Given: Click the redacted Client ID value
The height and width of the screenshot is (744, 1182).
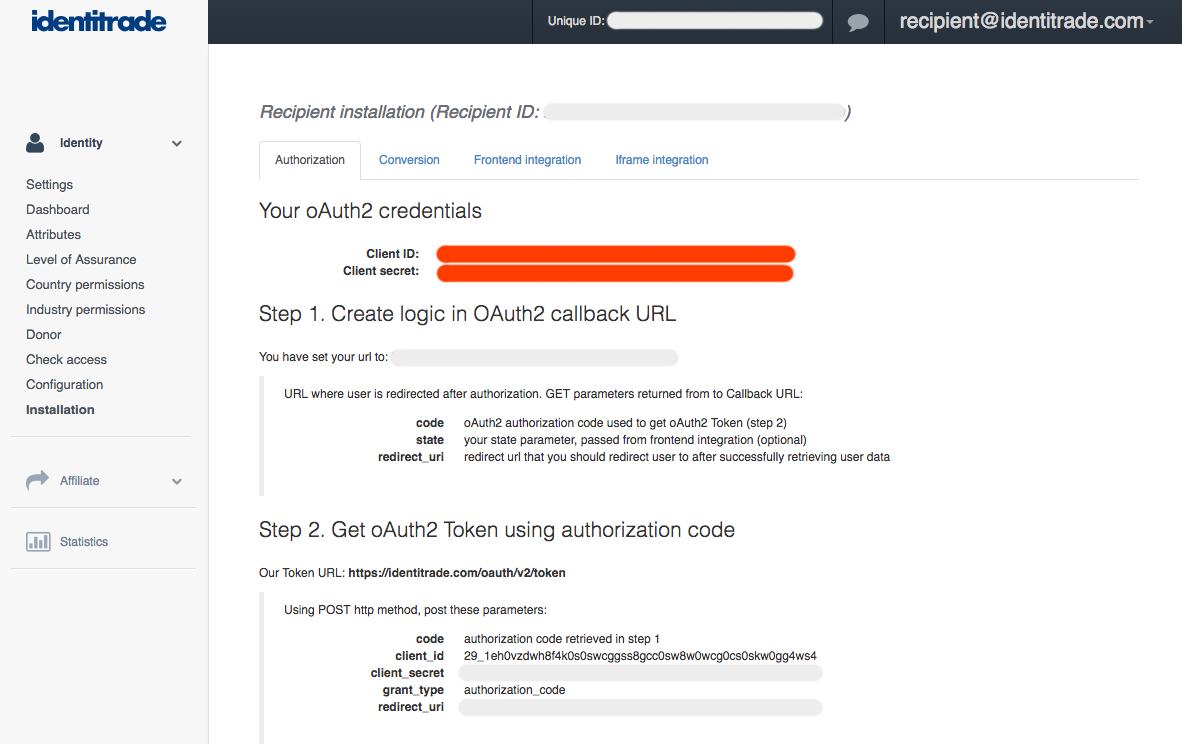Looking at the screenshot, I should coord(616,254).
